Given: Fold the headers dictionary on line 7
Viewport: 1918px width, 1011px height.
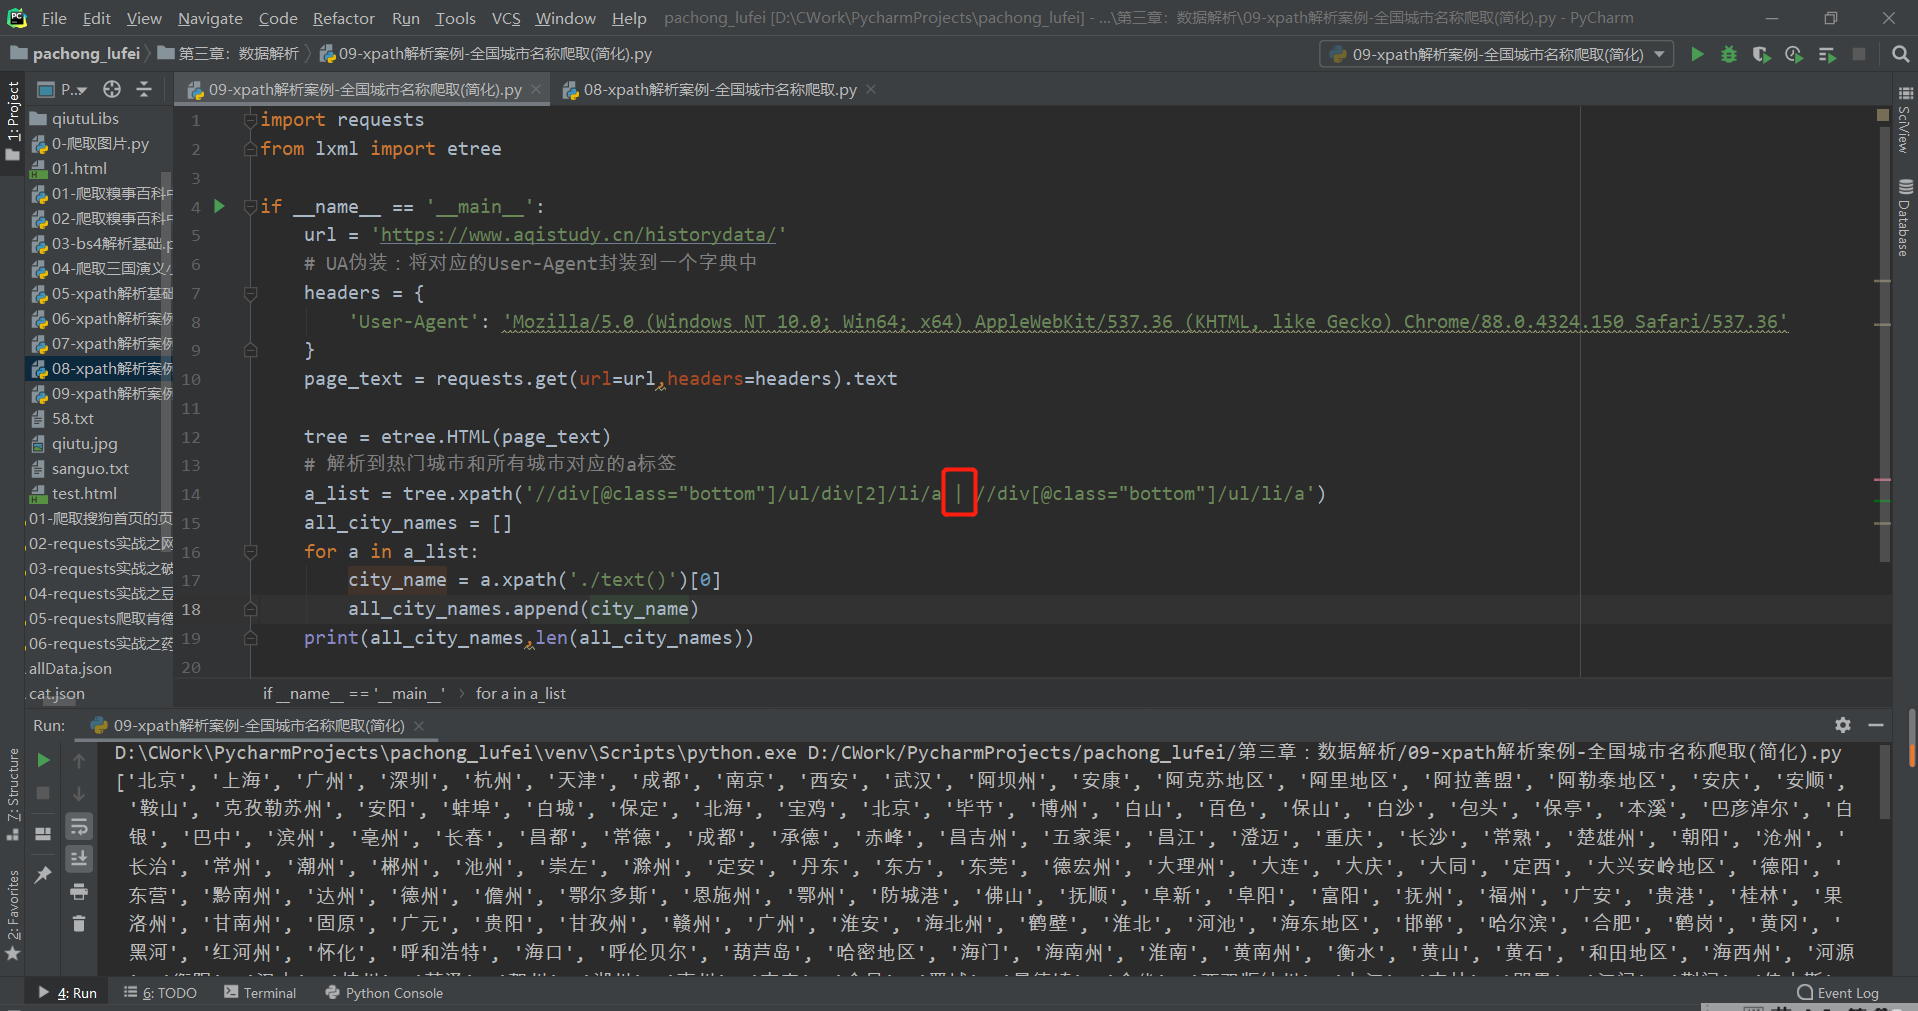Looking at the screenshot, I should point(250,293).
